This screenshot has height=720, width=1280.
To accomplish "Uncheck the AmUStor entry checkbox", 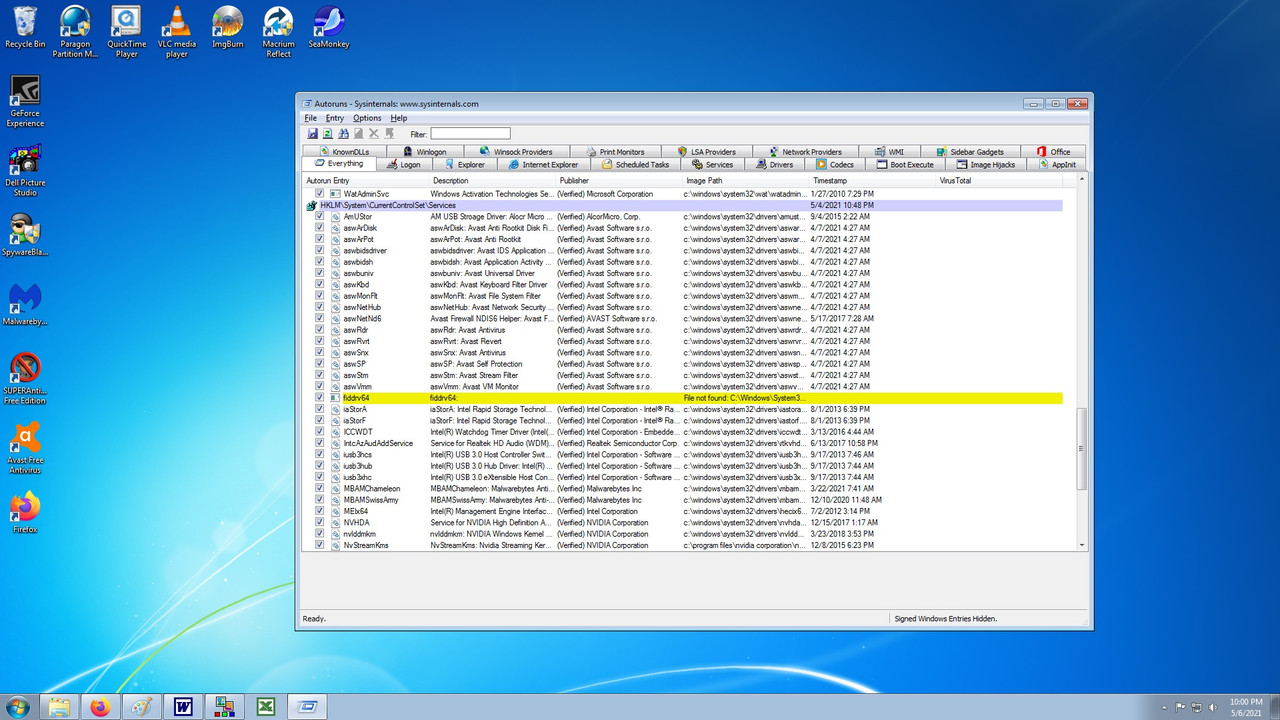I will click(320, 216).
